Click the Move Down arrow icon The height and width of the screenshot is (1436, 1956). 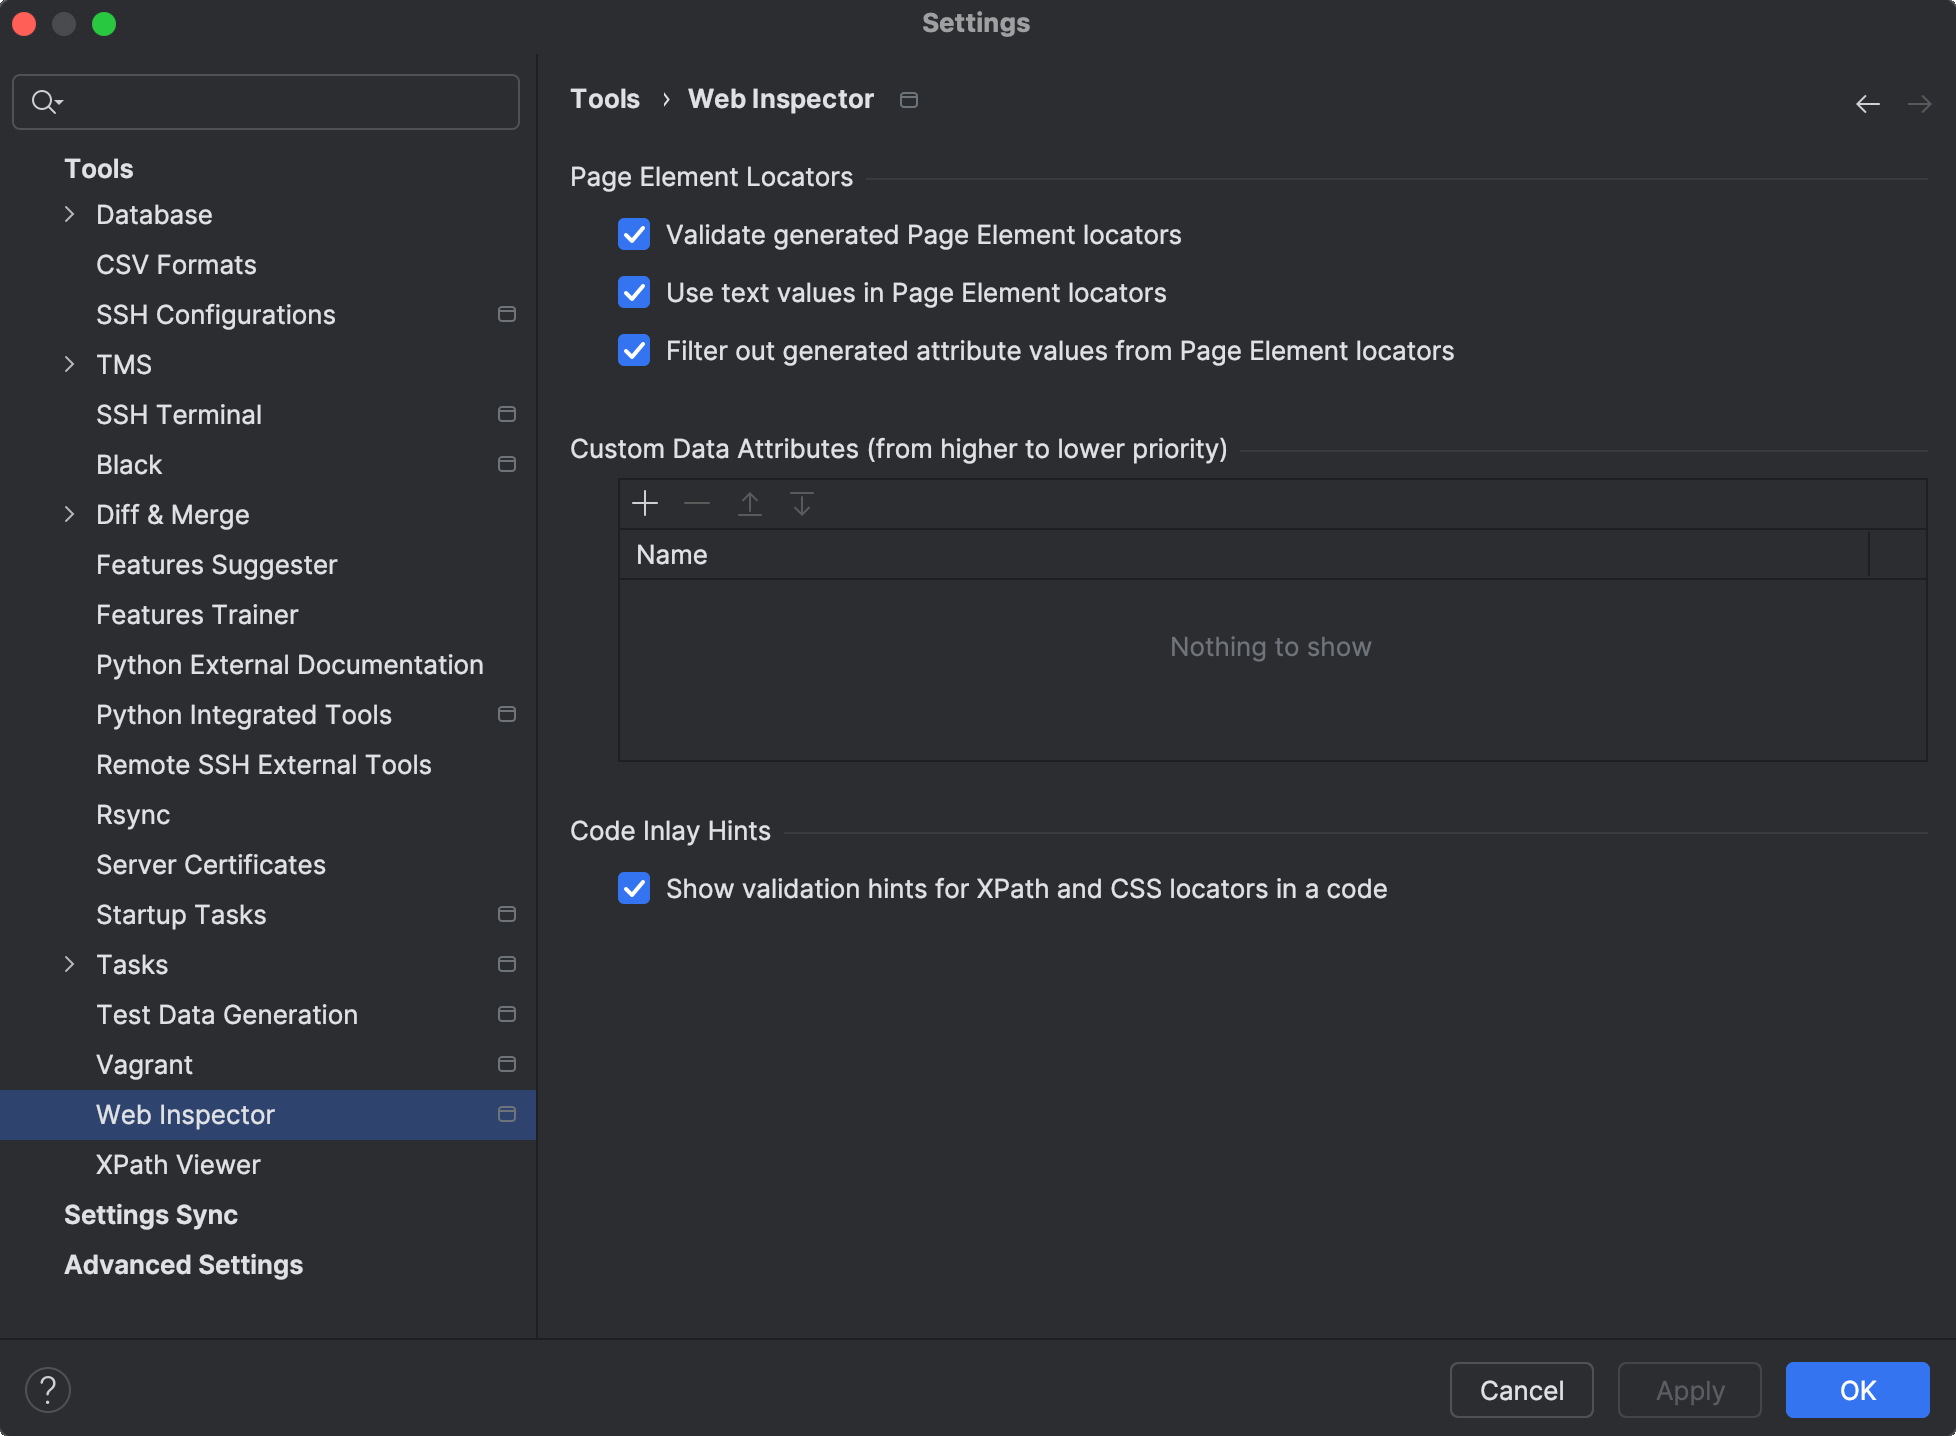tap(801, 503)
